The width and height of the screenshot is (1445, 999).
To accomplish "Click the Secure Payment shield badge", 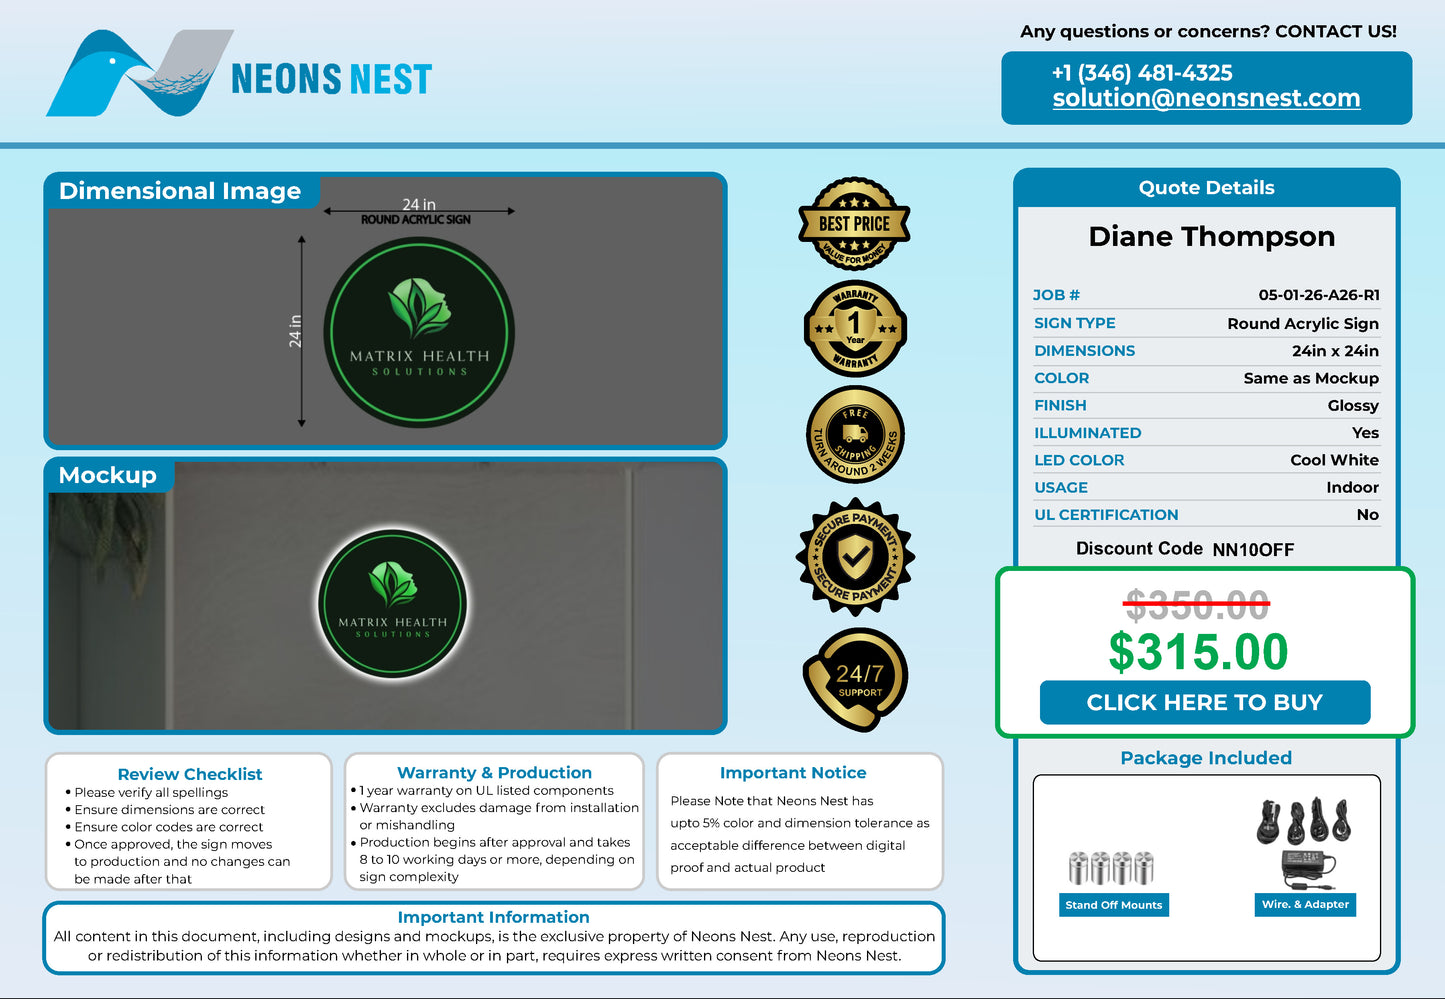I will tap(855, 557).
